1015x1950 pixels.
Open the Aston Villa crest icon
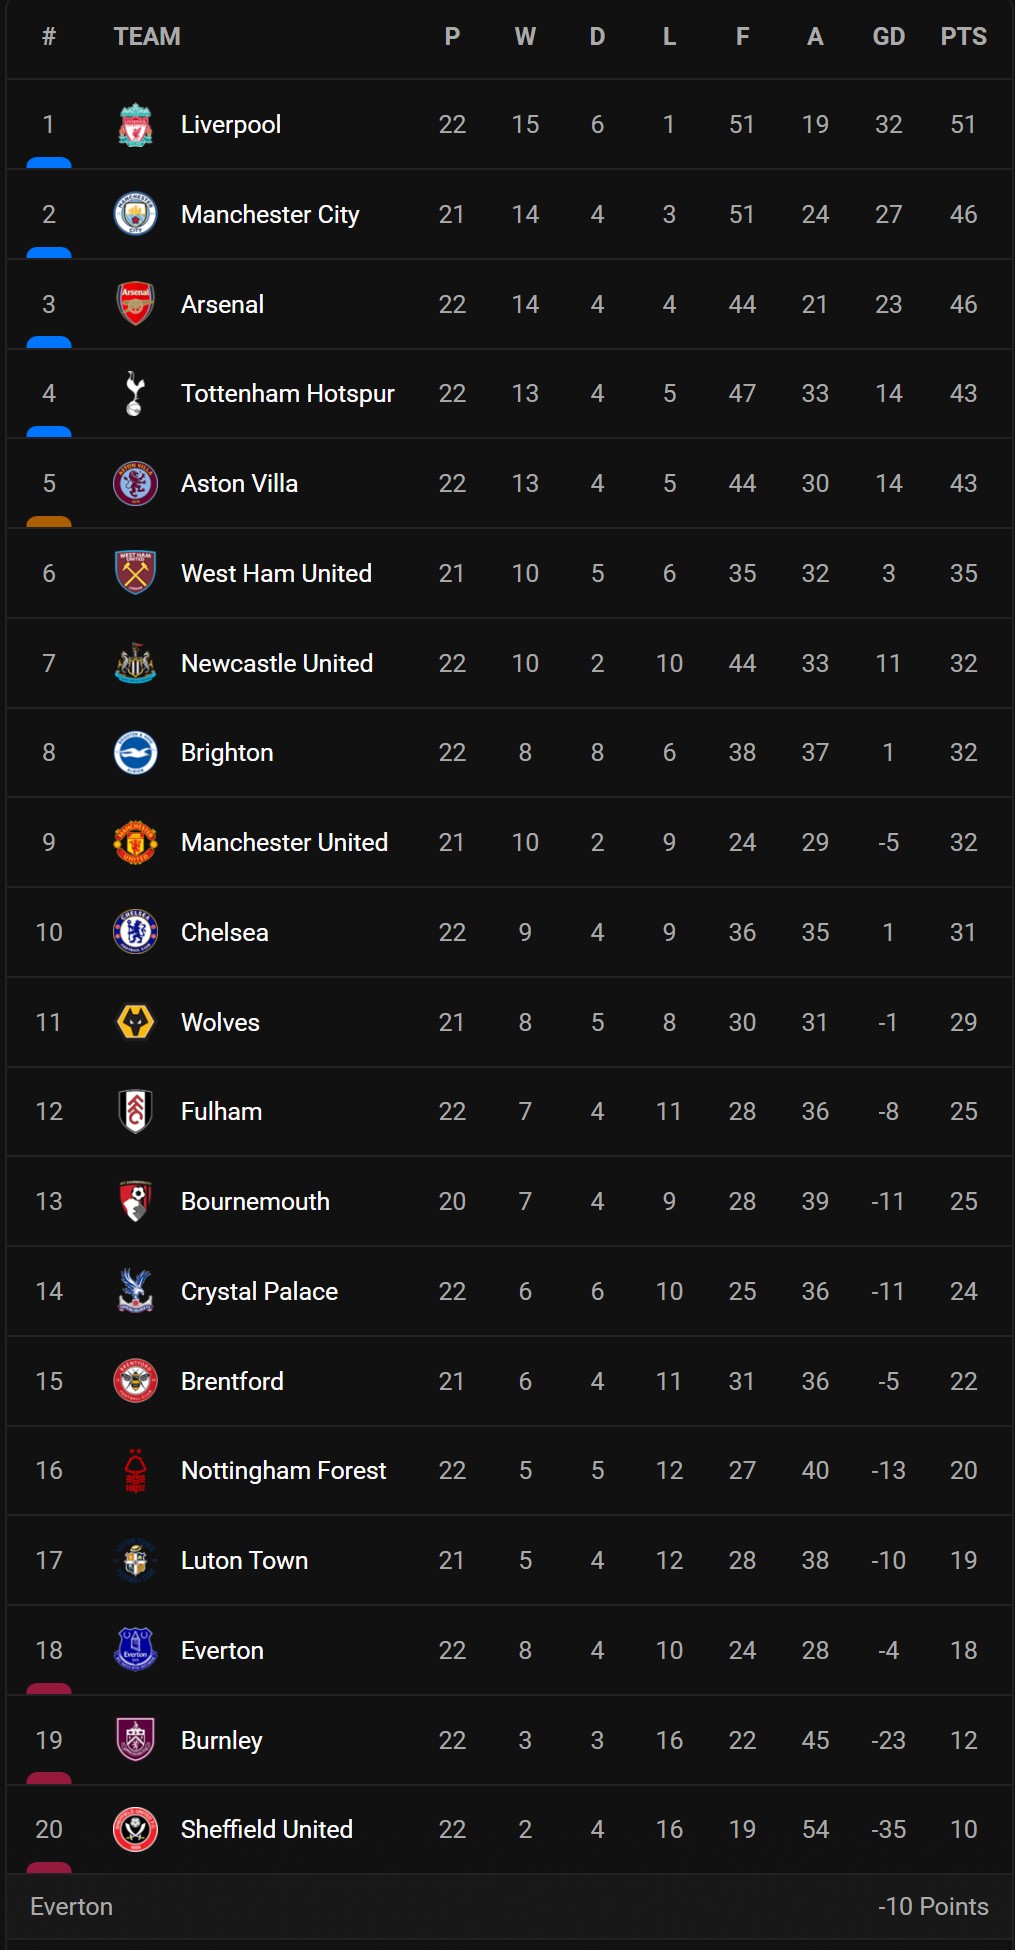click(x=135, y=484)
